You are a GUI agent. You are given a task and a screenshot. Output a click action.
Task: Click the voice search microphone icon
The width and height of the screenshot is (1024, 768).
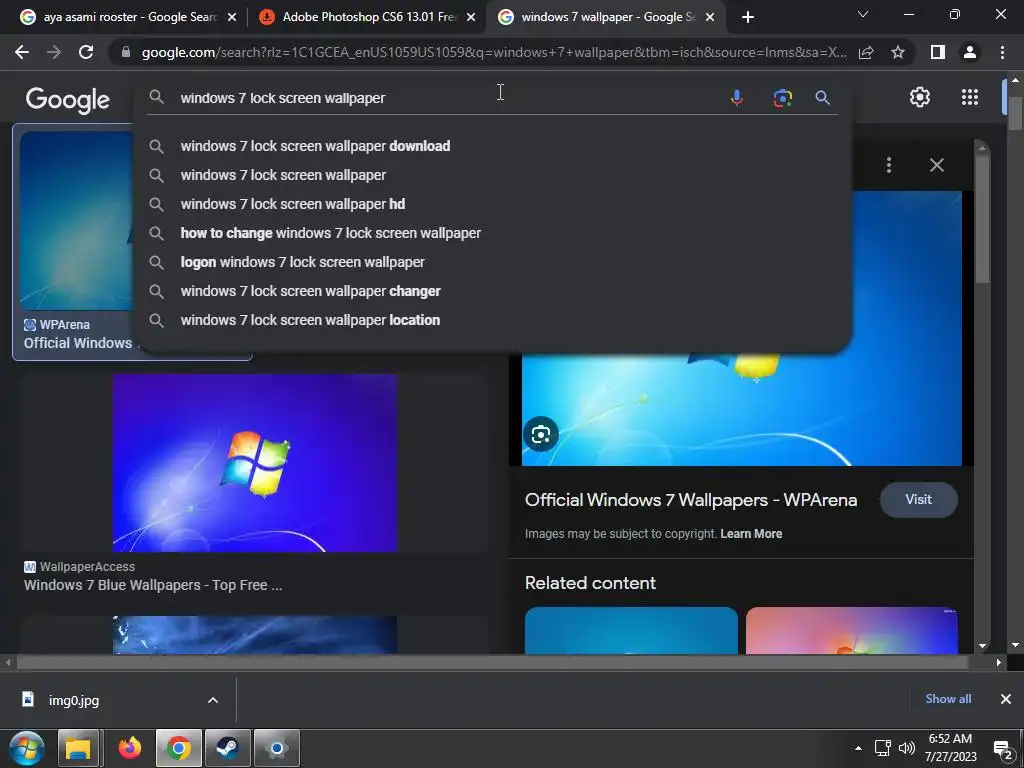pyautogui.click(x=736, y=98)
